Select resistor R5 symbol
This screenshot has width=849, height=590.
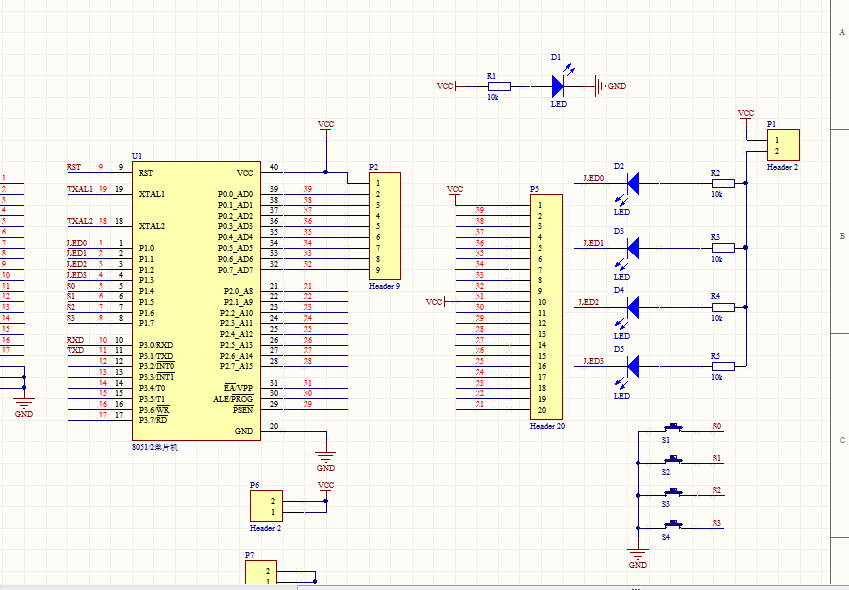723,366
